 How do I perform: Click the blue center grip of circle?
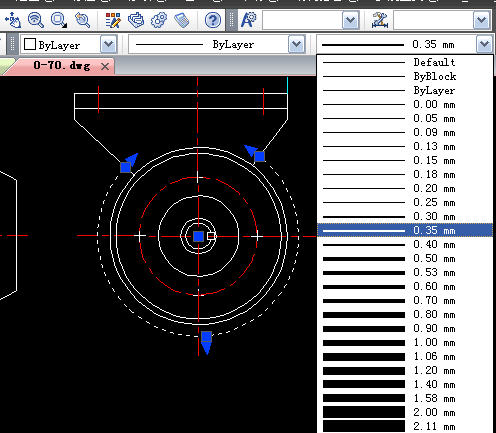coord(199,236)
